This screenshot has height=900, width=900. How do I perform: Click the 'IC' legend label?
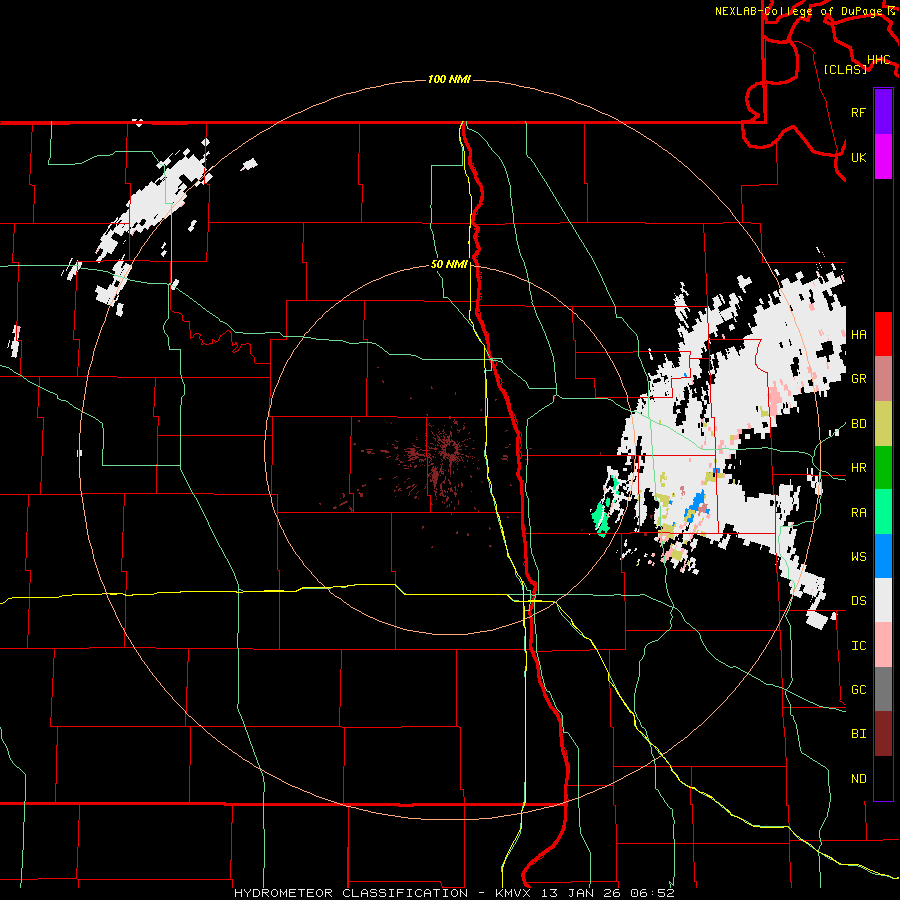point(858,646)
